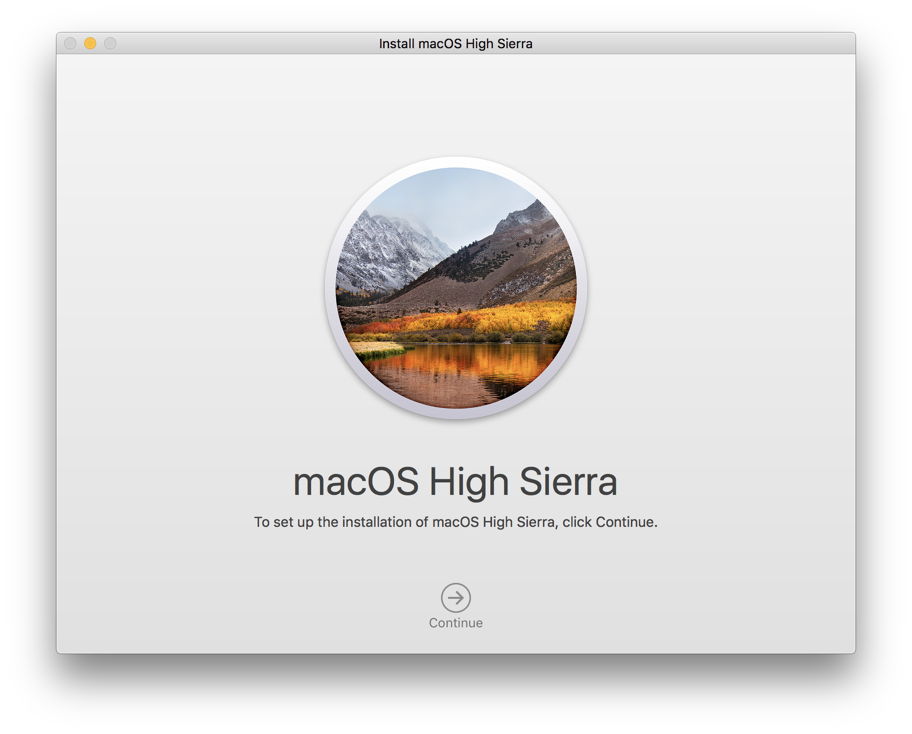The image size is (912, 734).
Task: Select the setup instruction sentence
Action: click(x=456, y=521)
